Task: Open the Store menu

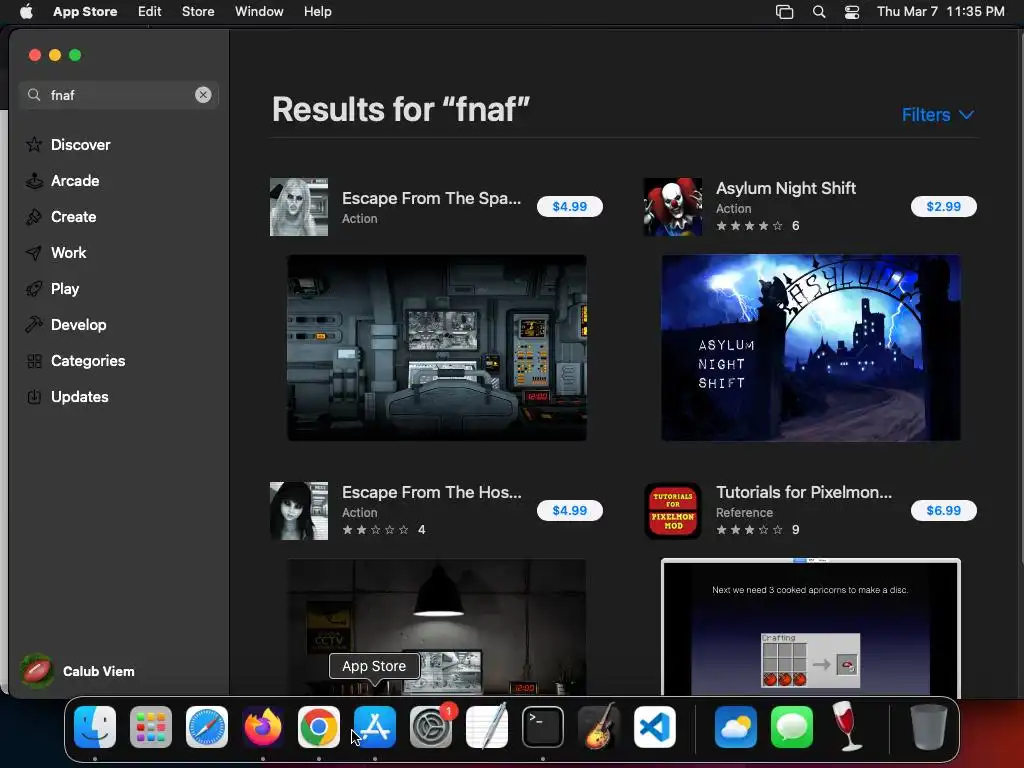Action: coord(198,12)
